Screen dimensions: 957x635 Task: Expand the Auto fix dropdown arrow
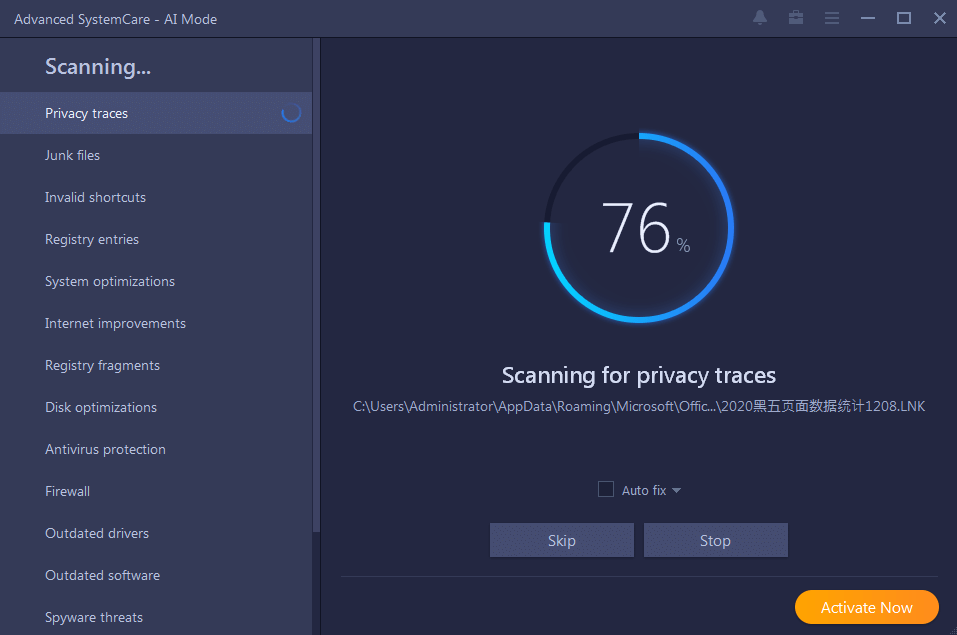[x=676, y=490]
